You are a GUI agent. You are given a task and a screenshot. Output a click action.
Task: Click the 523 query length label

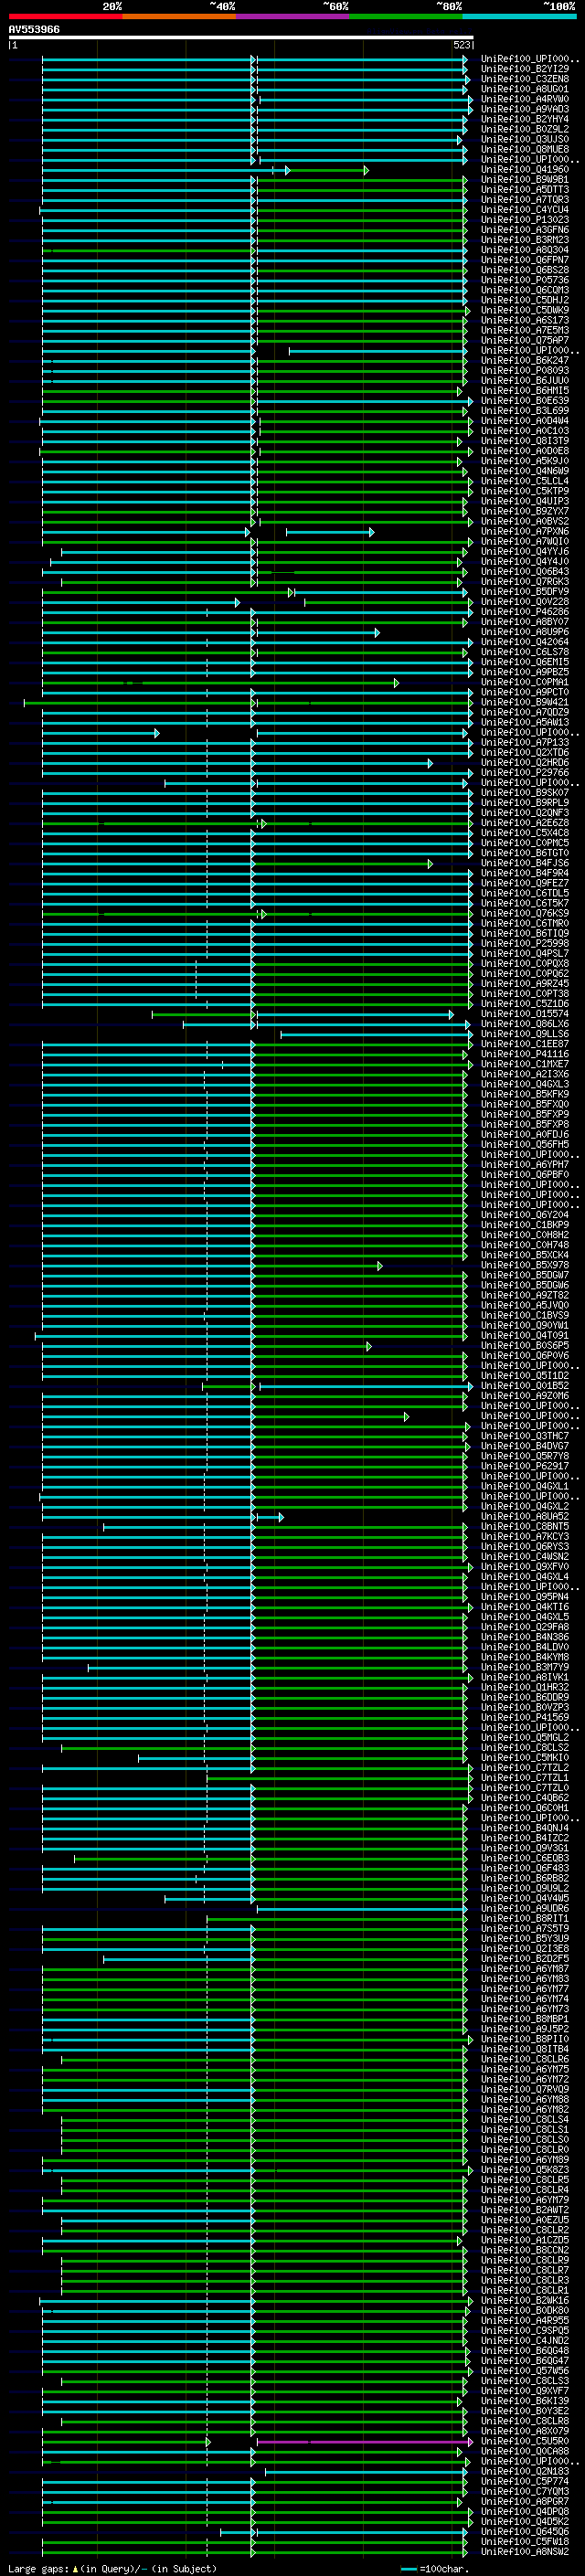tap(461, 45)
